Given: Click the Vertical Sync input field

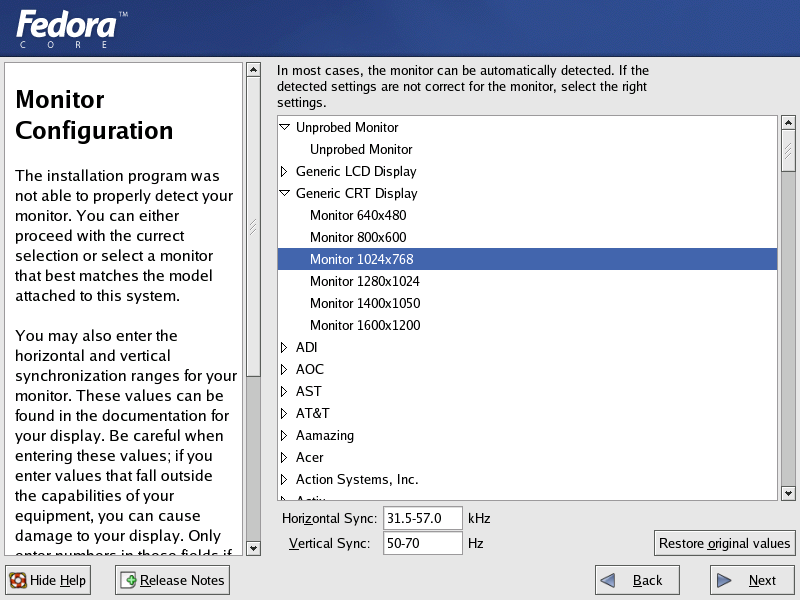Looking at the screenshot, I should coord(423,543).
